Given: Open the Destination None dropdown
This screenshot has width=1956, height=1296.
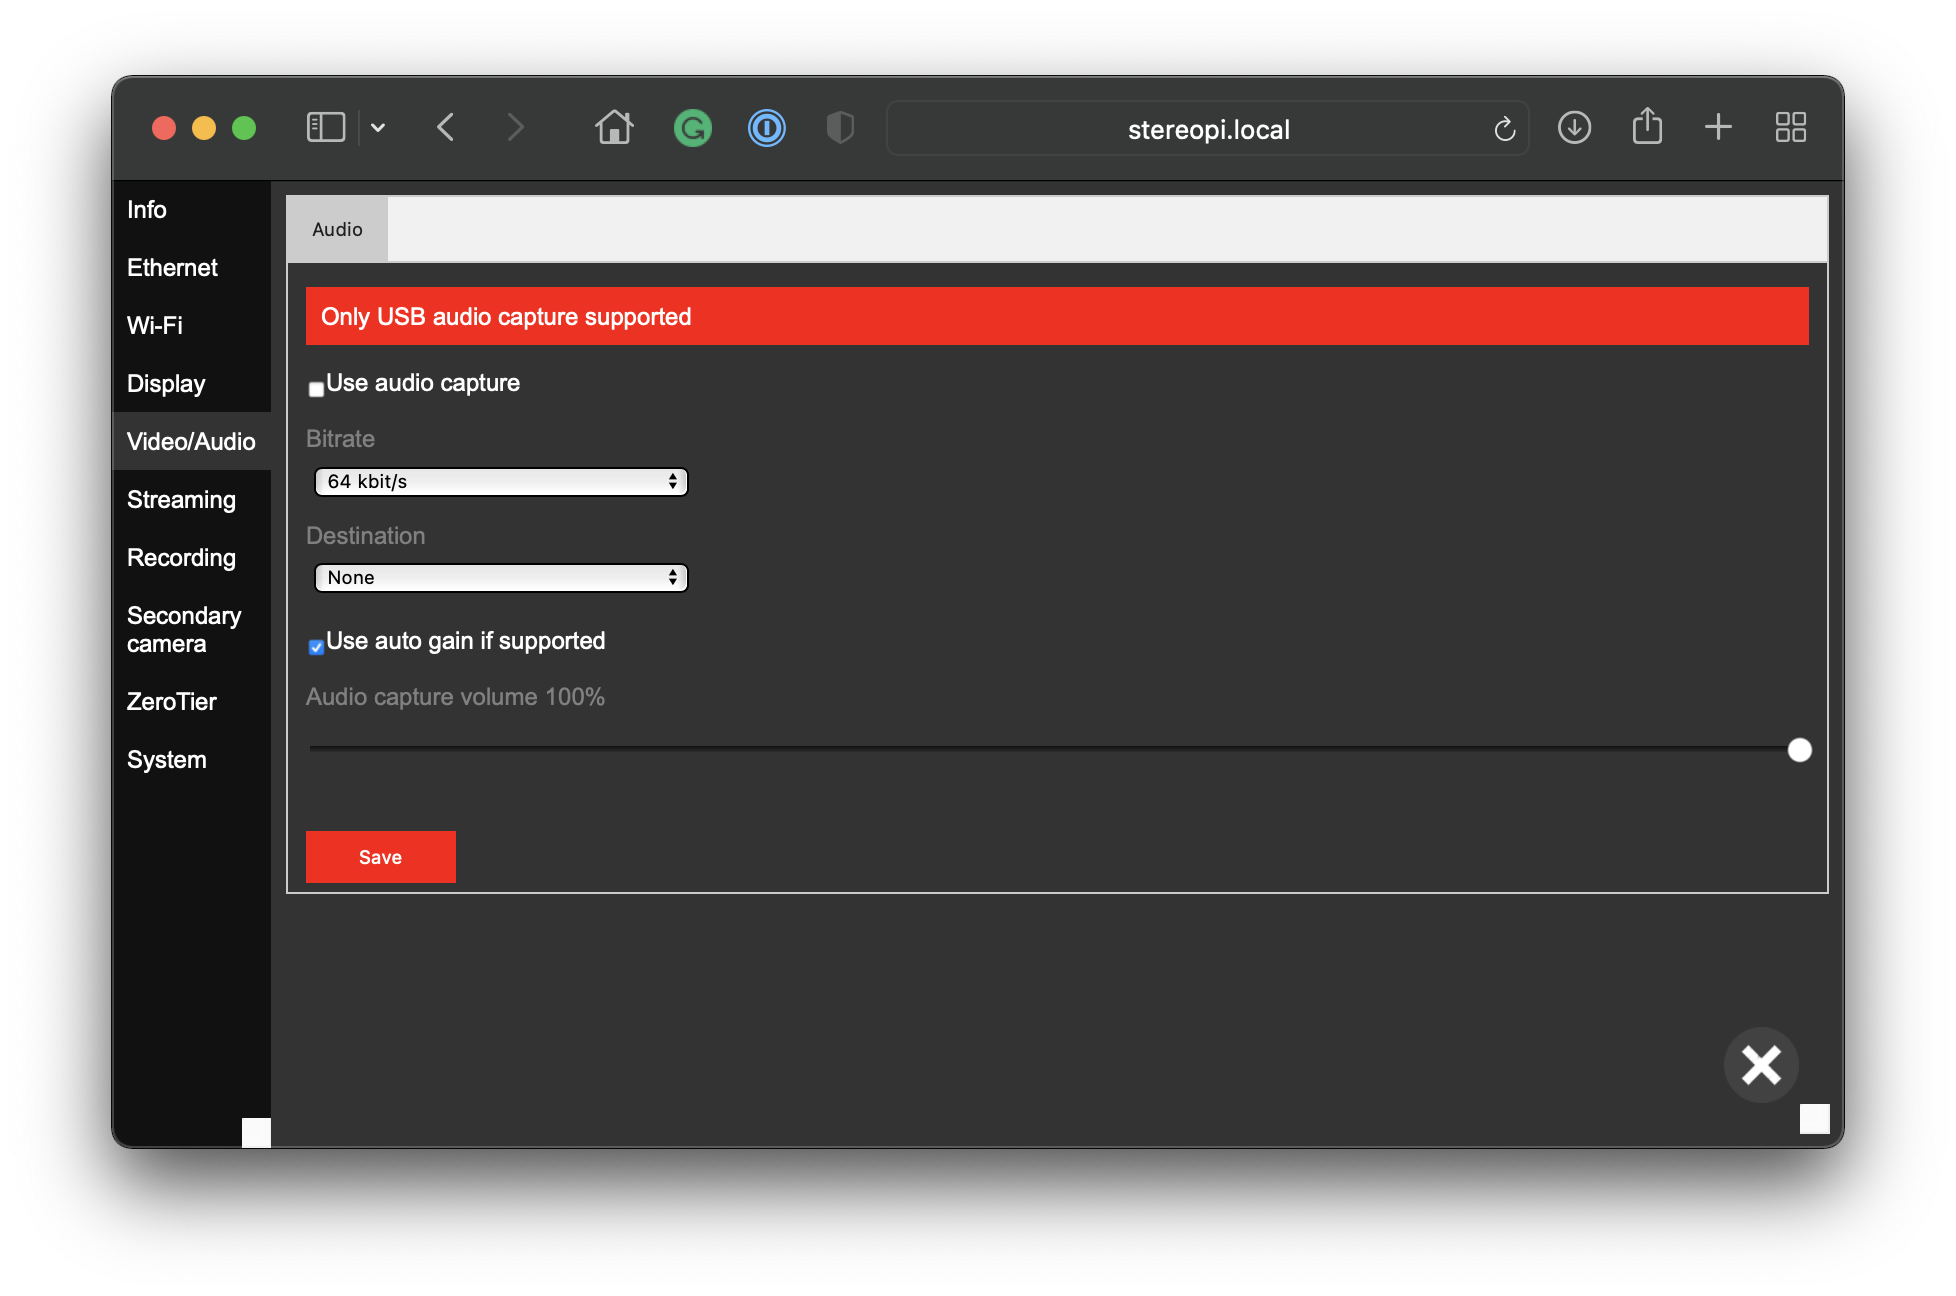Looking at the screenshot, I should (x=501, y=578).
